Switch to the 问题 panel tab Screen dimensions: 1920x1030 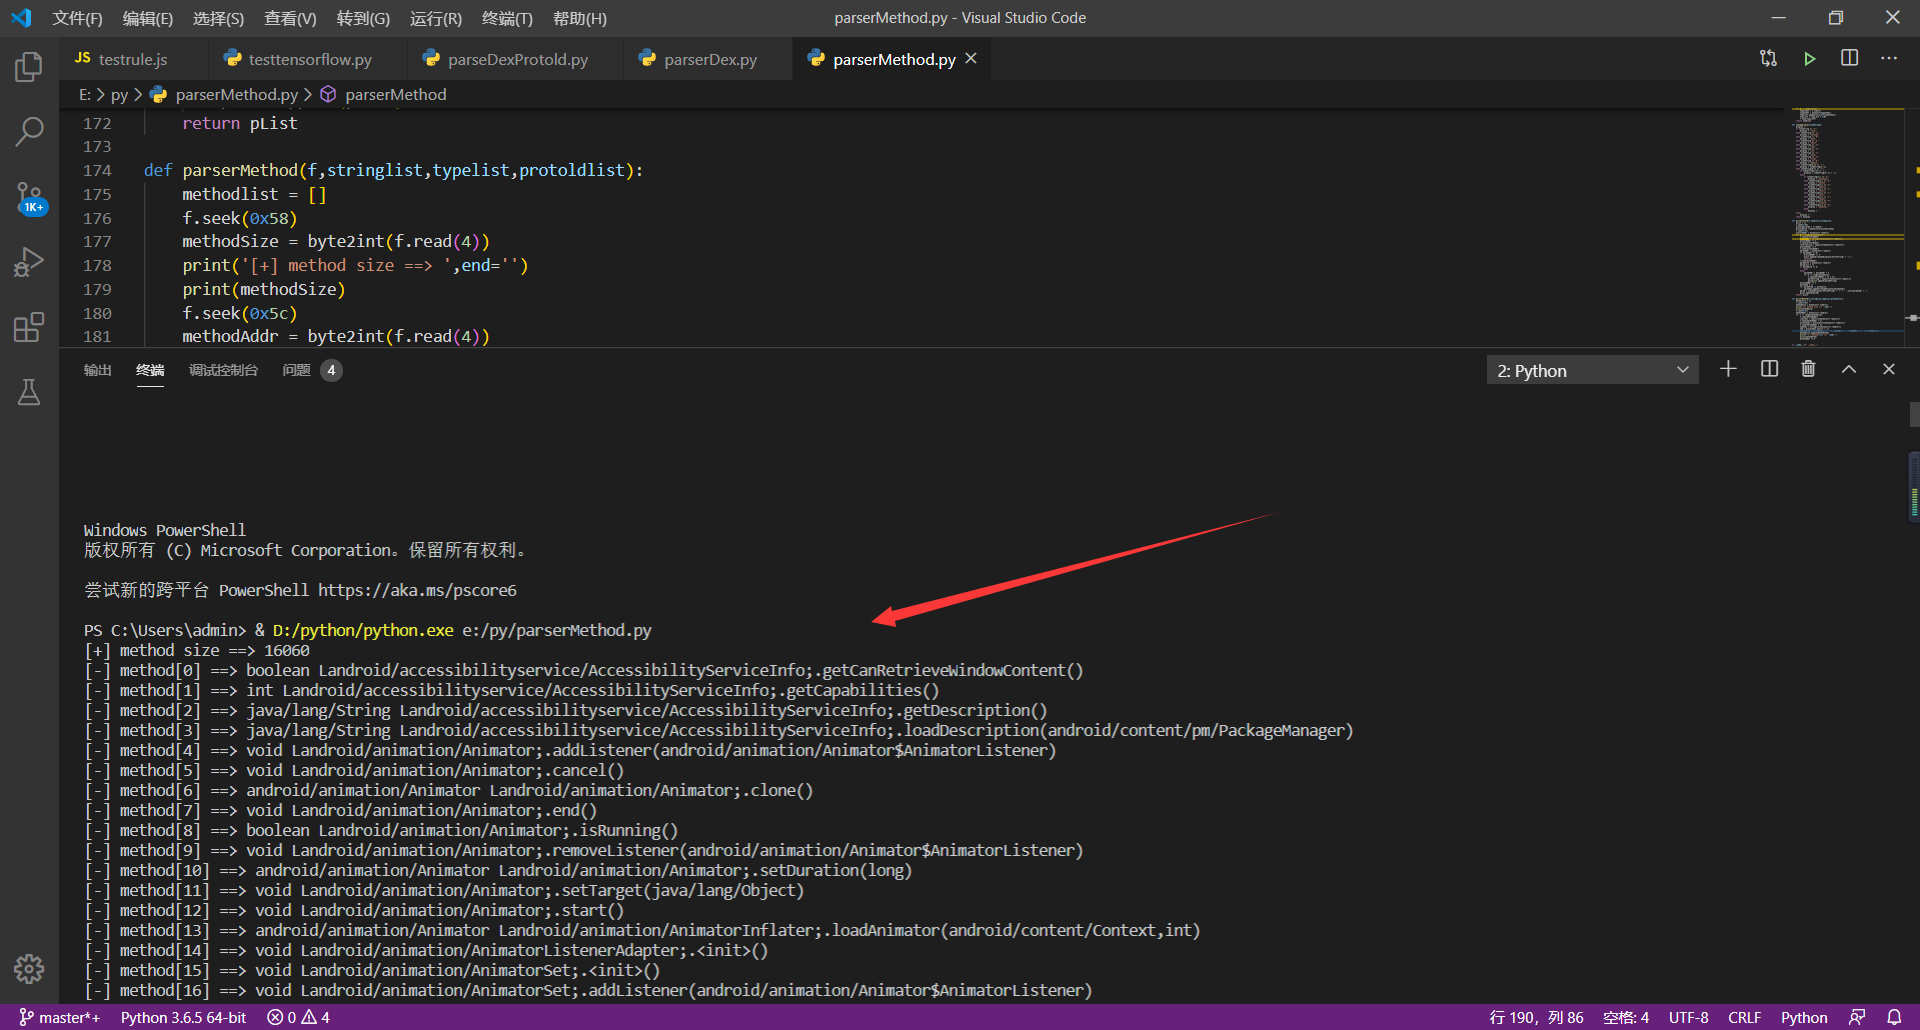pyautogui.click(x=311, y=370)
